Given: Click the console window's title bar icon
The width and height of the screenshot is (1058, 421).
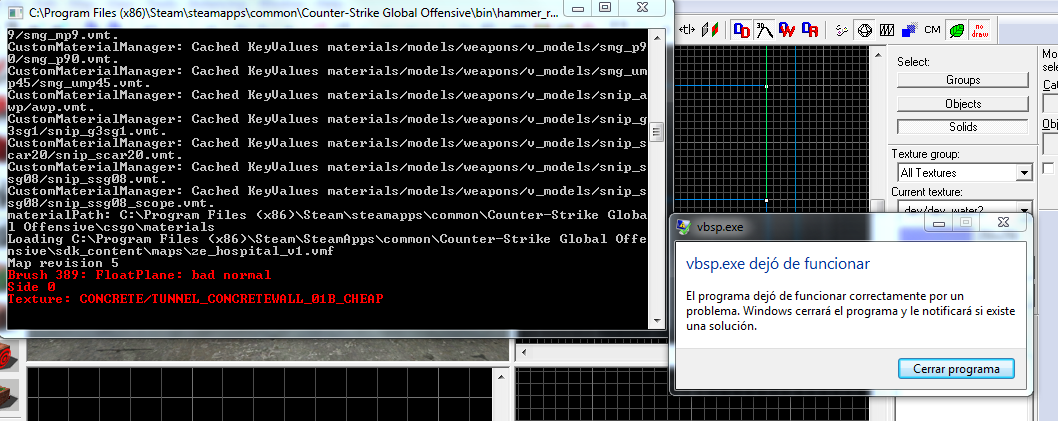Looking at the screenshot, I should (x=16, y=11).
